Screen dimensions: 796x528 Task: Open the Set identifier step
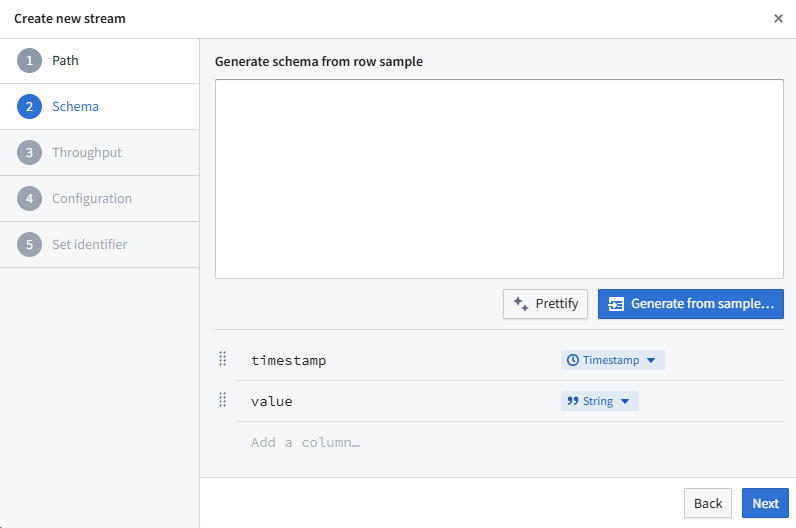click(x=89, y=245)
